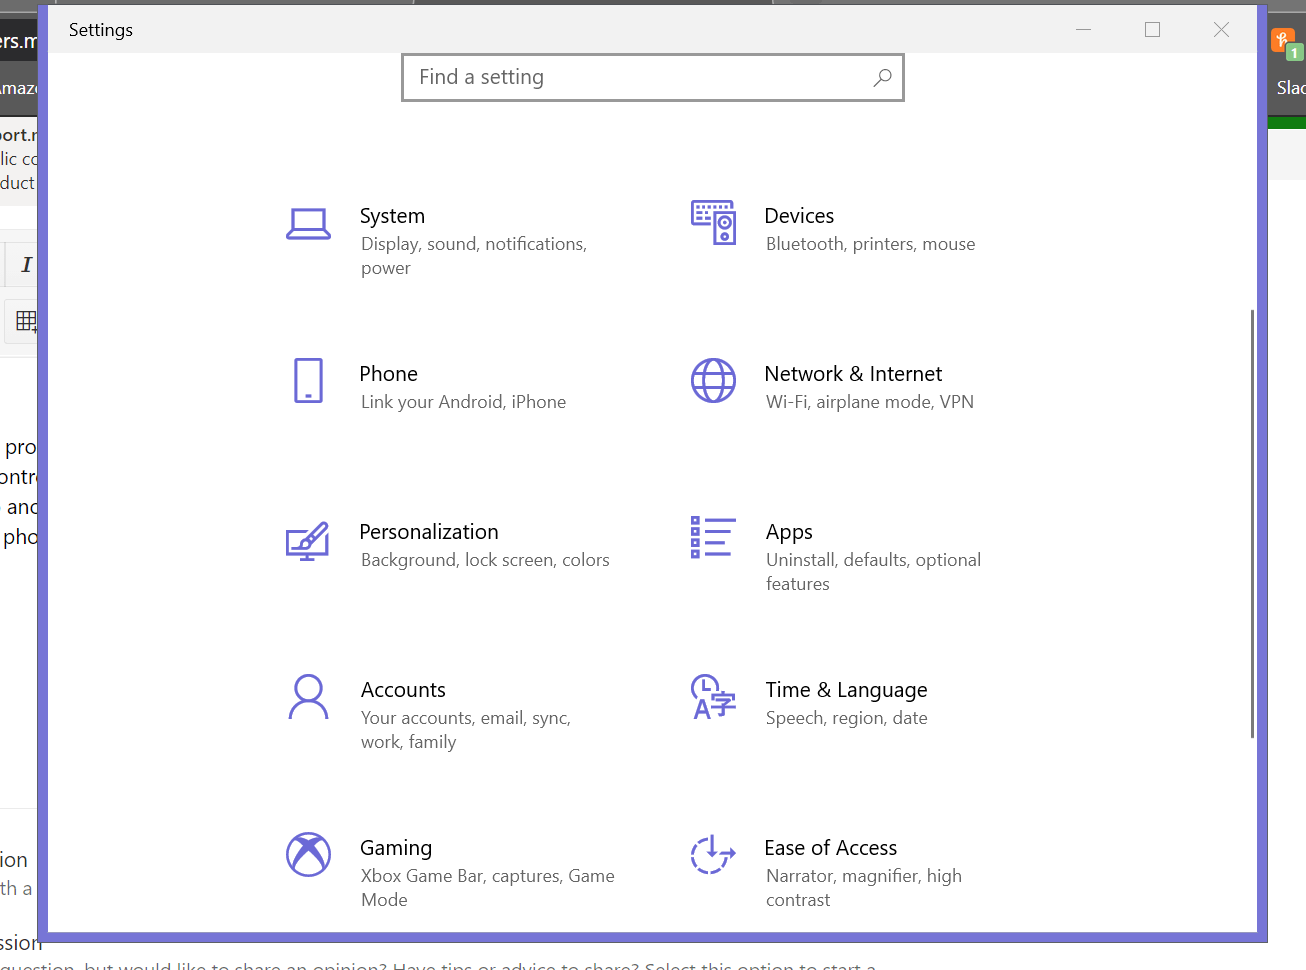Open System display and sound settings

coord(392,215)
